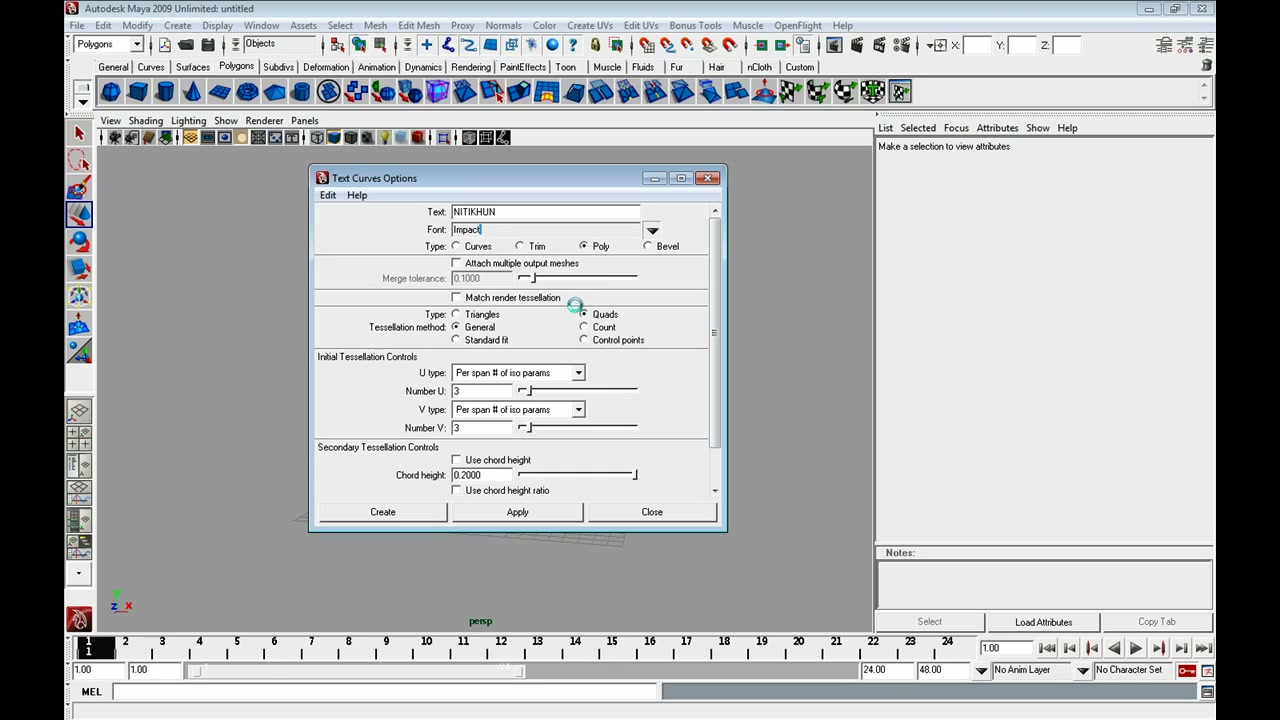The height and width of the screenshot is (720, 1280).
Task: Switch to four view layout
Action: click(x=79, y=438)
